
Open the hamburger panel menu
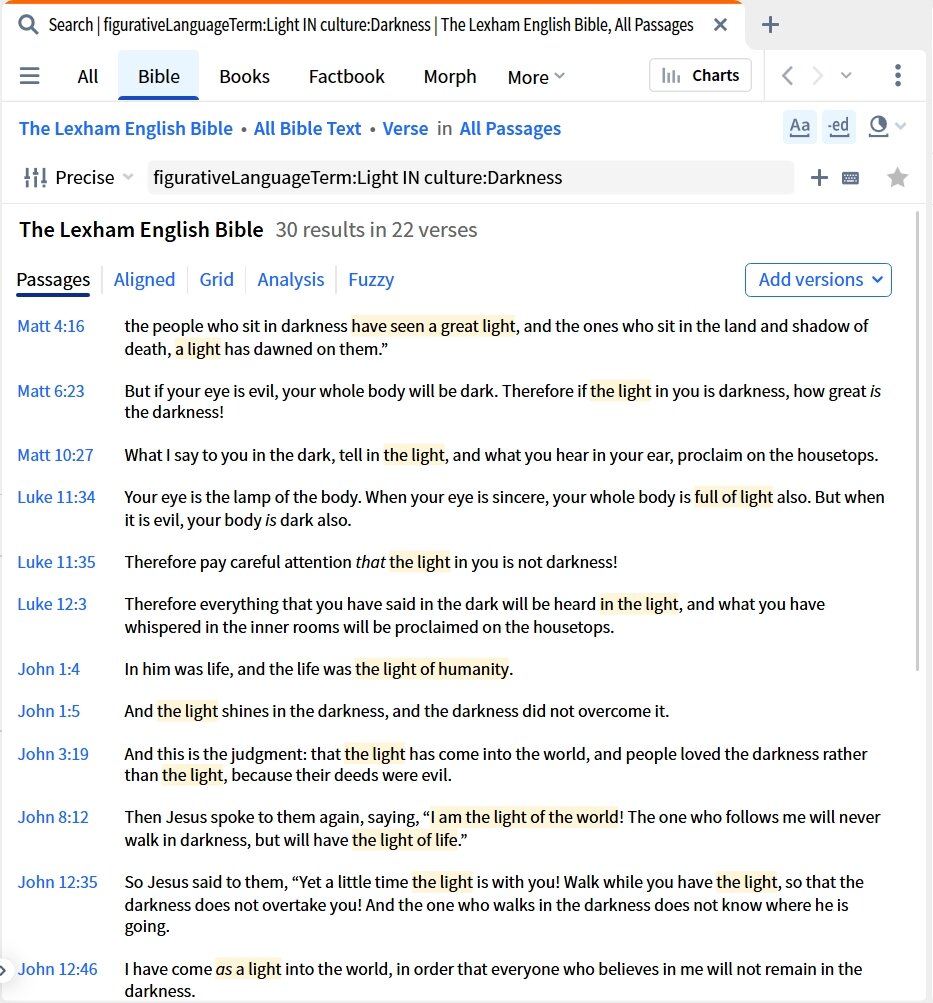coord(29,76)
